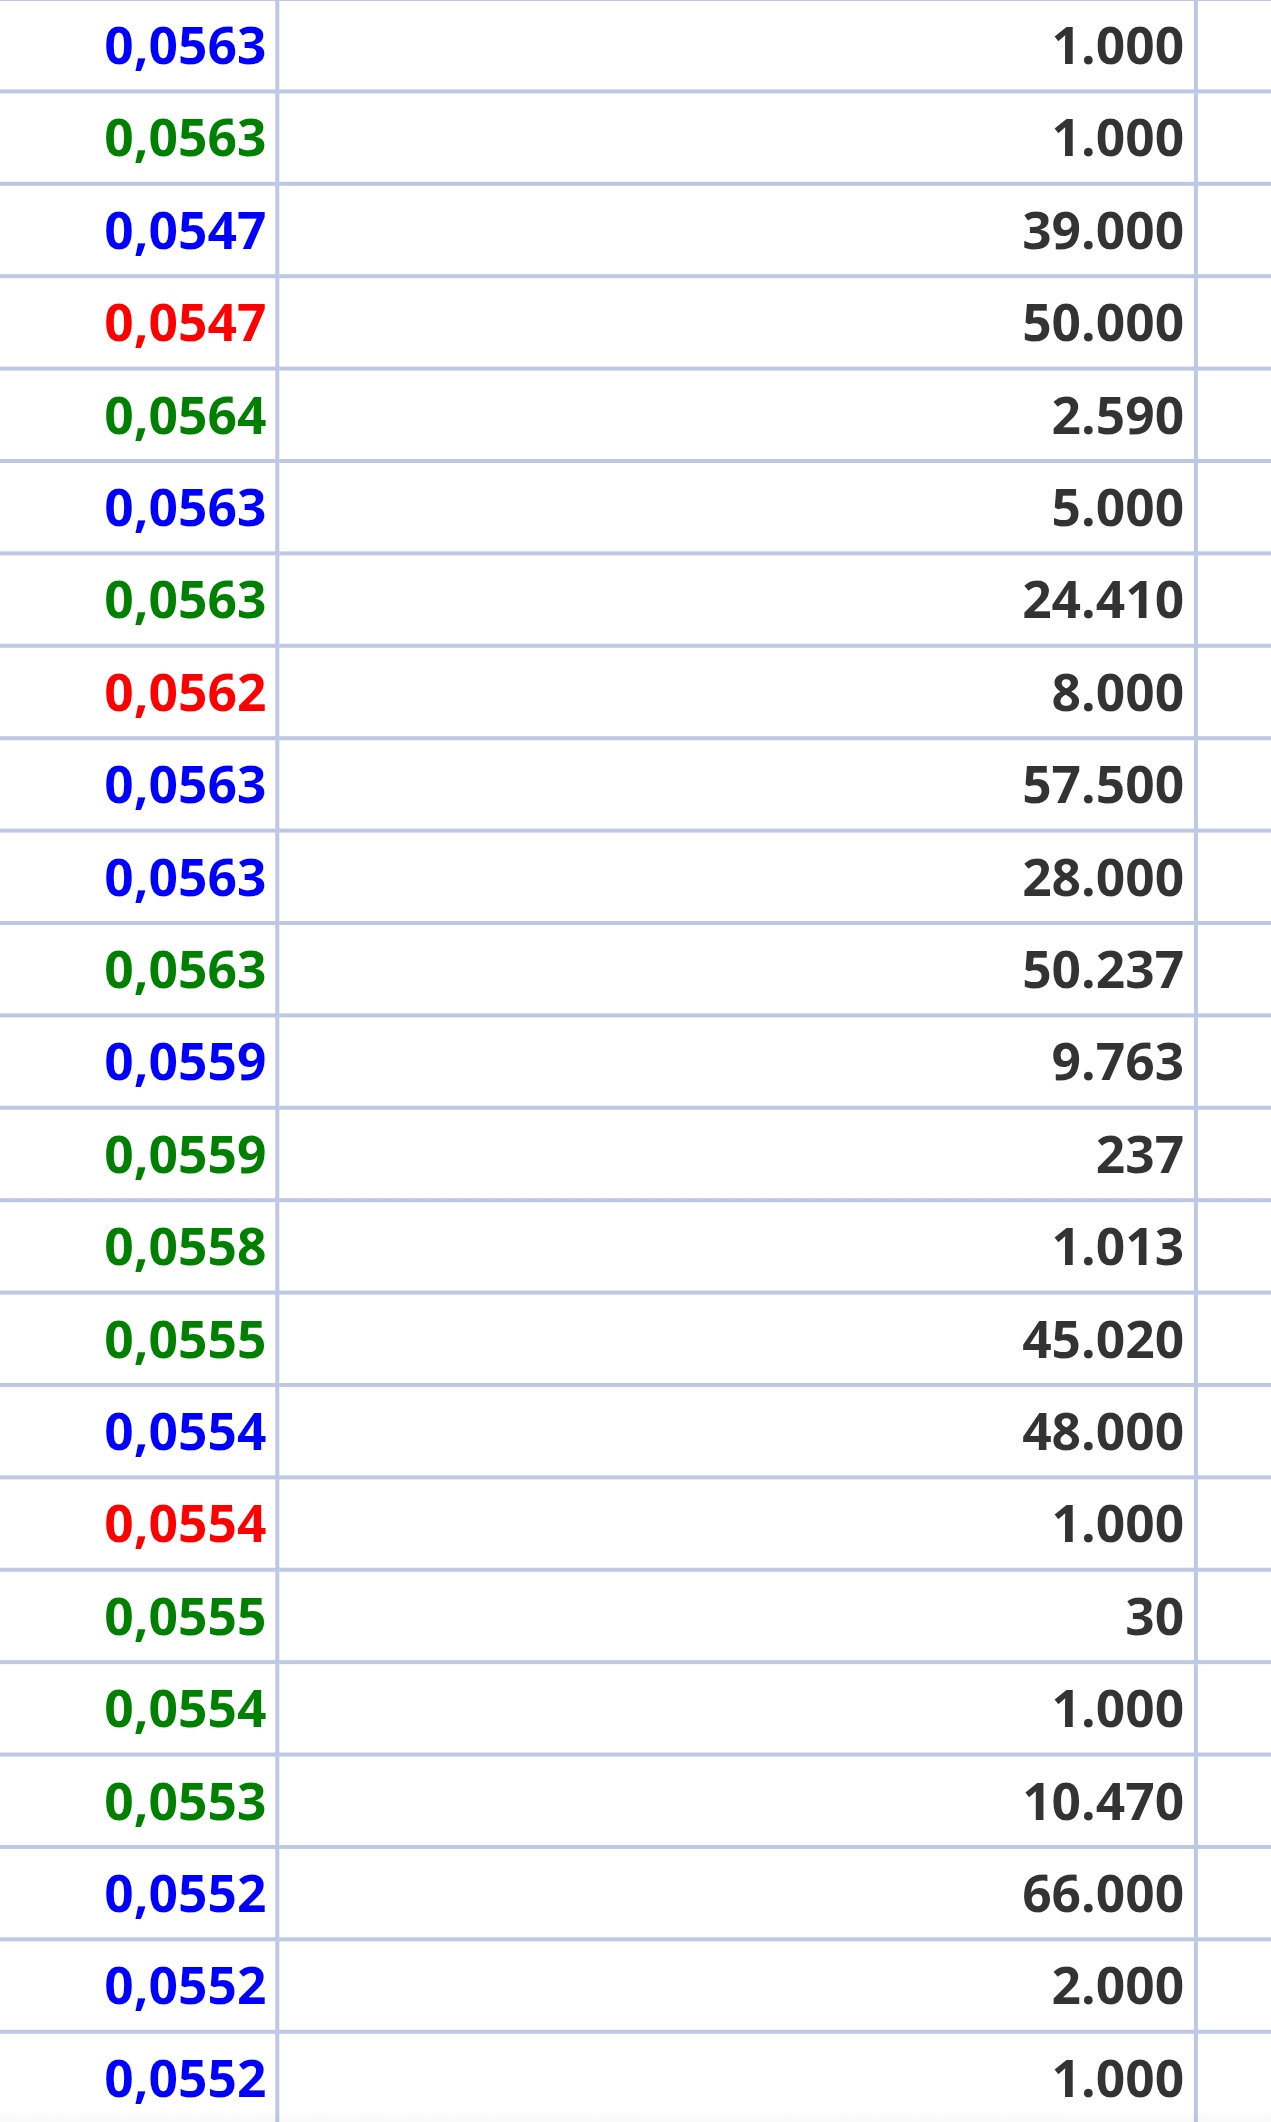Select the volume 24.410 cell
The image size is (1271, 2122).
click(1102, 600)
